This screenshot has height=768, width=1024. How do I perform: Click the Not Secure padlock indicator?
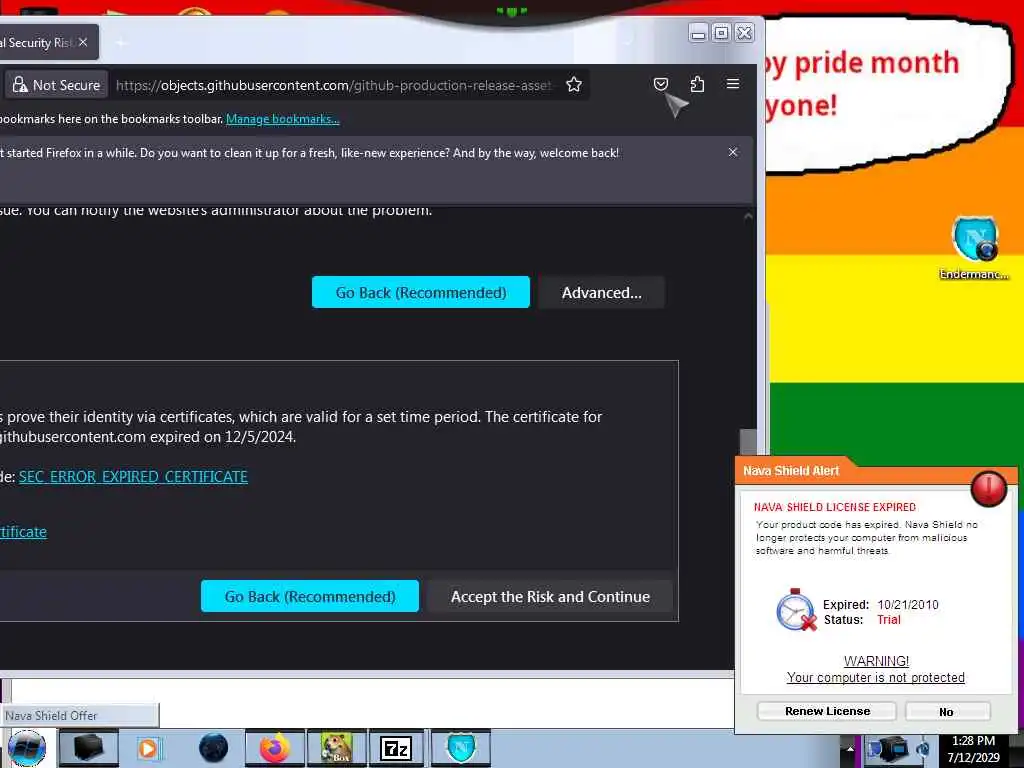(x=56, y=85)
